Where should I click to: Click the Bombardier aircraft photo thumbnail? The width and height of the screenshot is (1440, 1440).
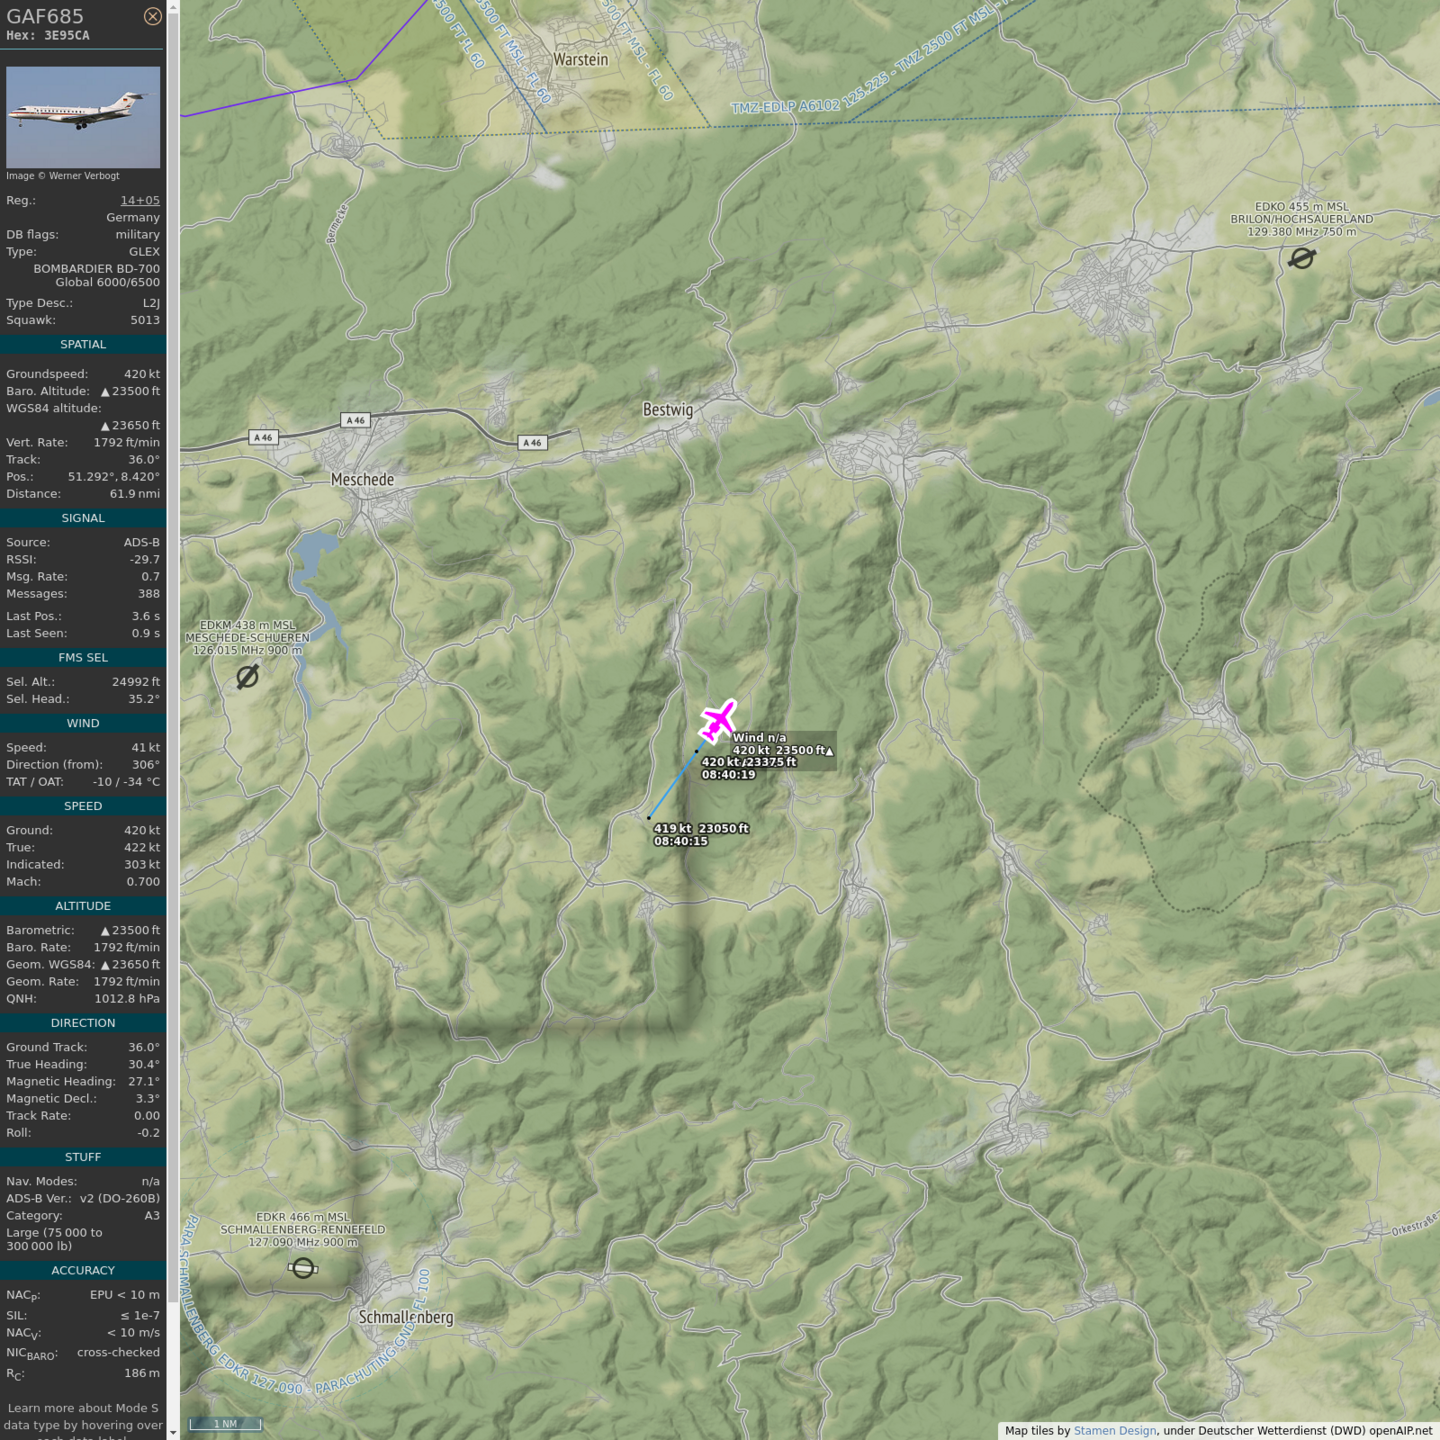coord(83,117)
